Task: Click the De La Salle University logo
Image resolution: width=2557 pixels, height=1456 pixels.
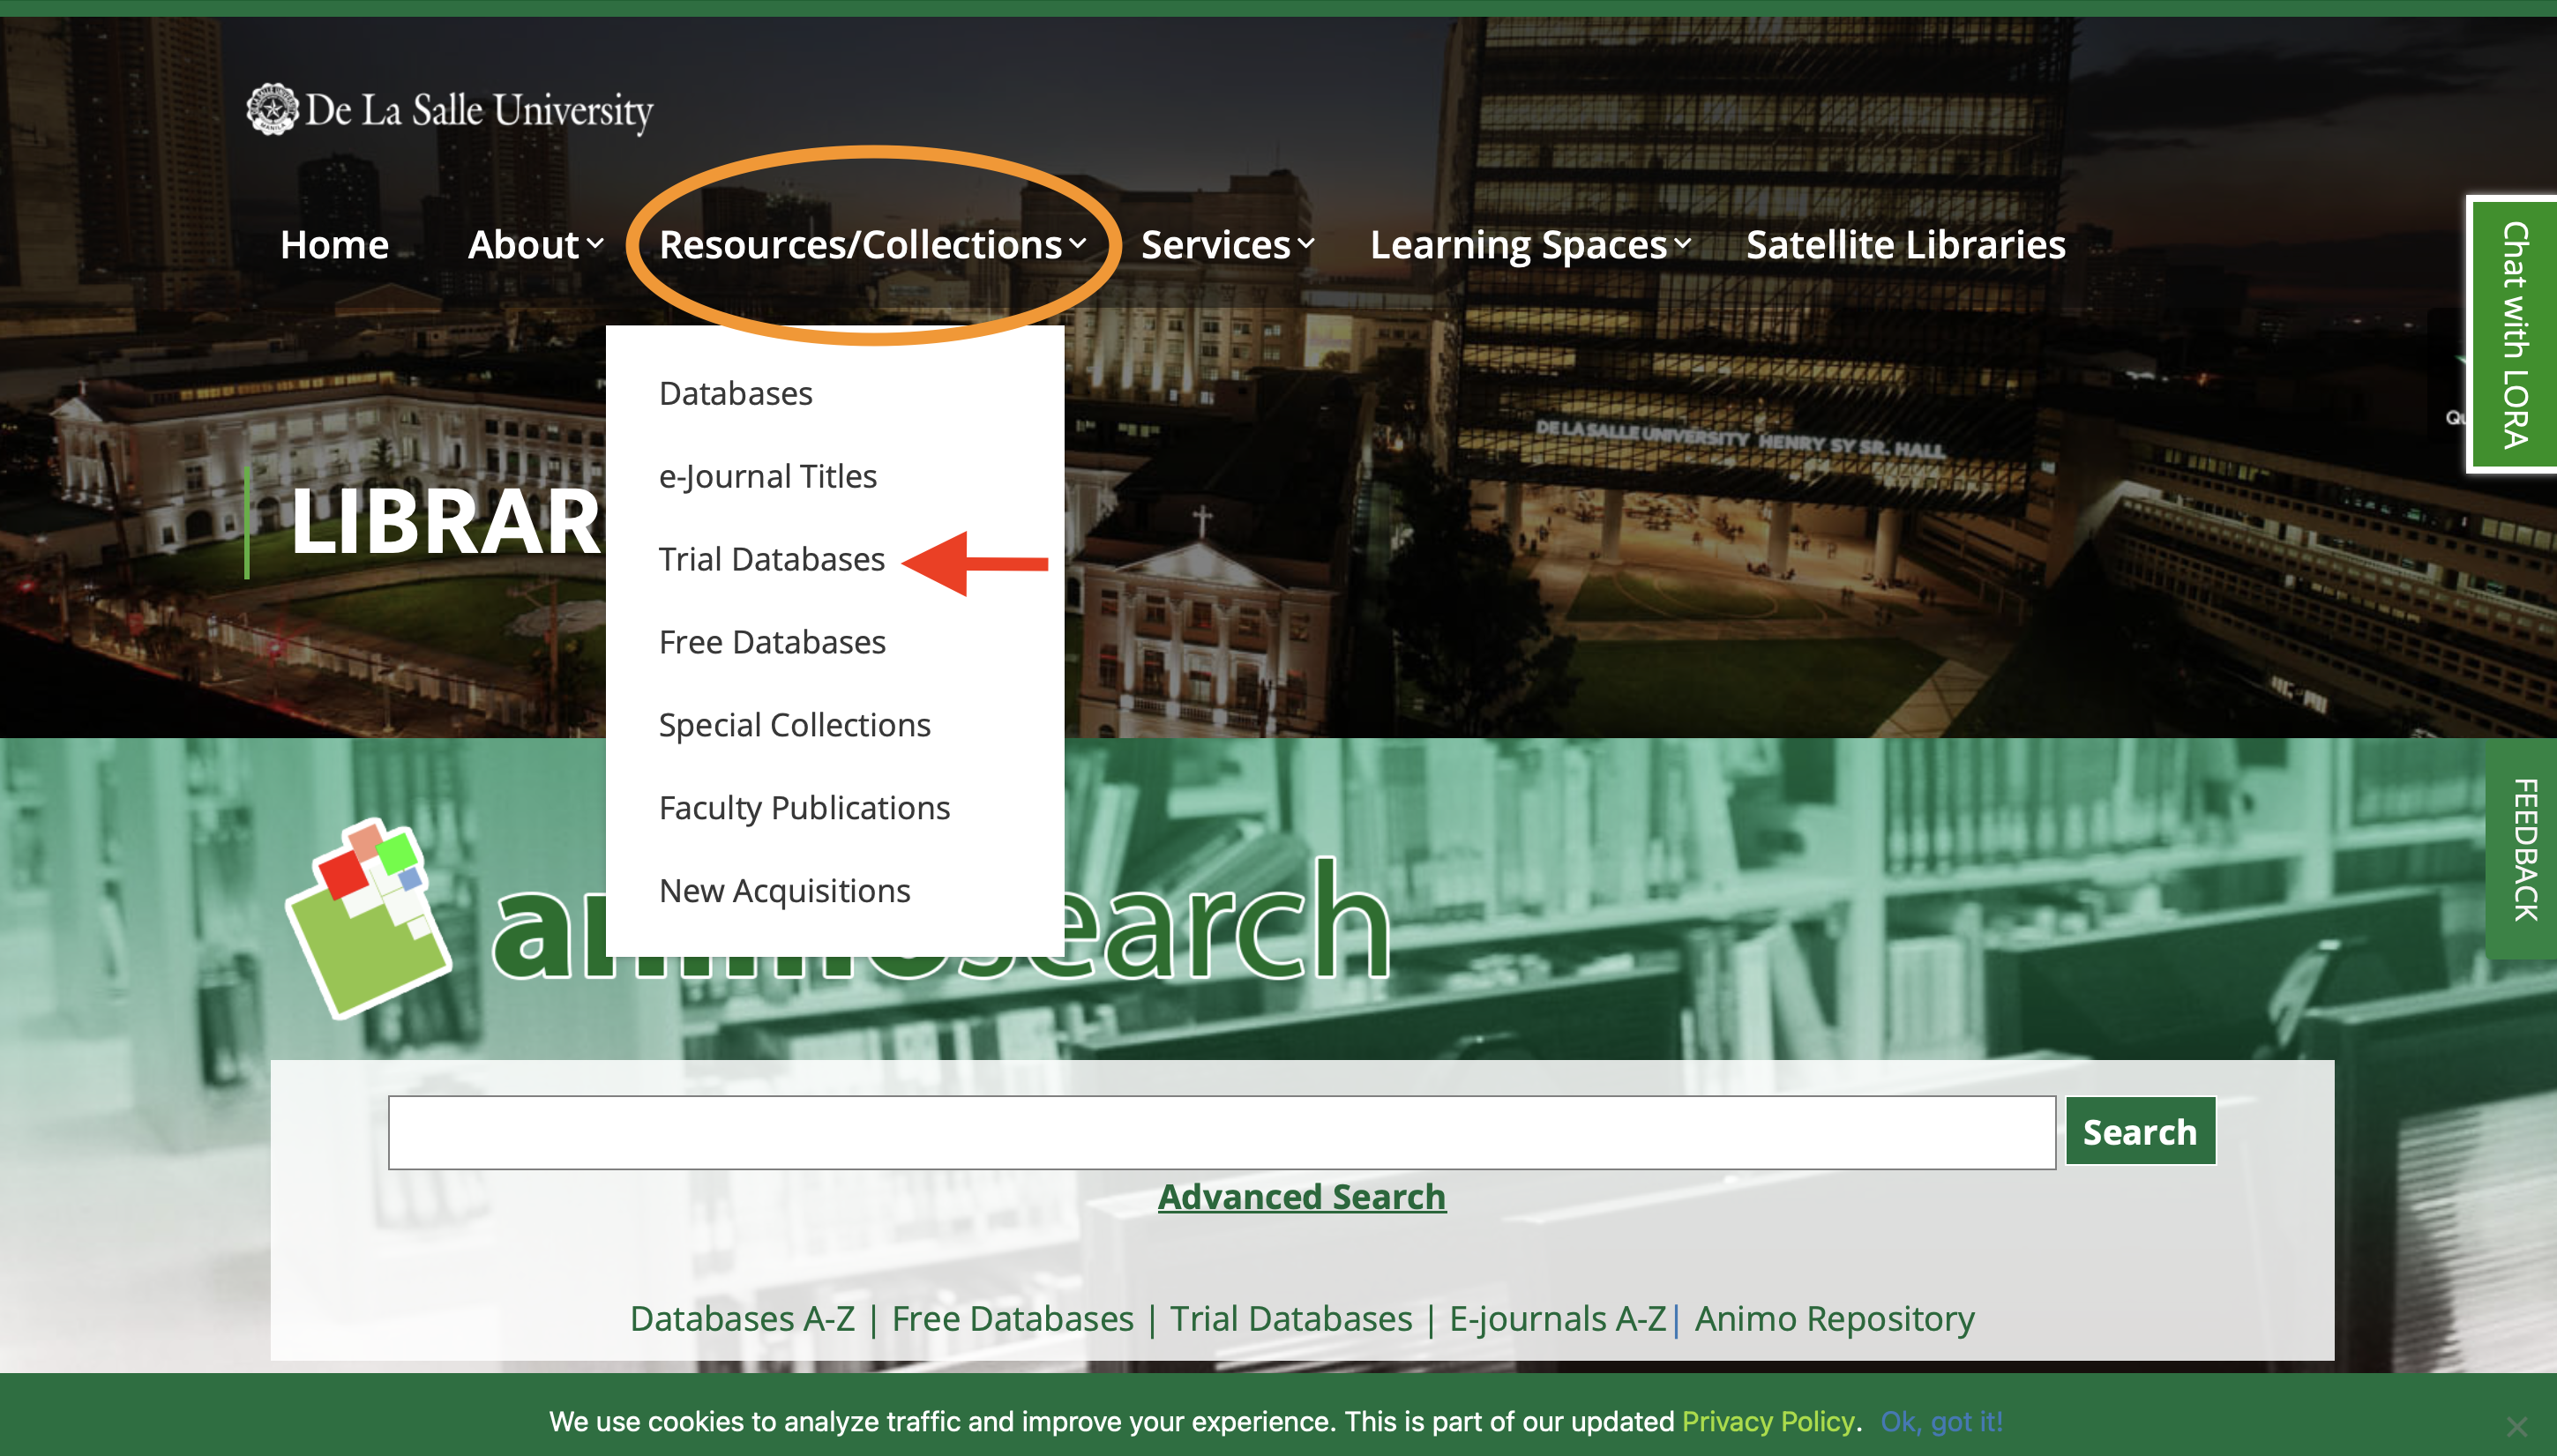Action: pos(450,110)
